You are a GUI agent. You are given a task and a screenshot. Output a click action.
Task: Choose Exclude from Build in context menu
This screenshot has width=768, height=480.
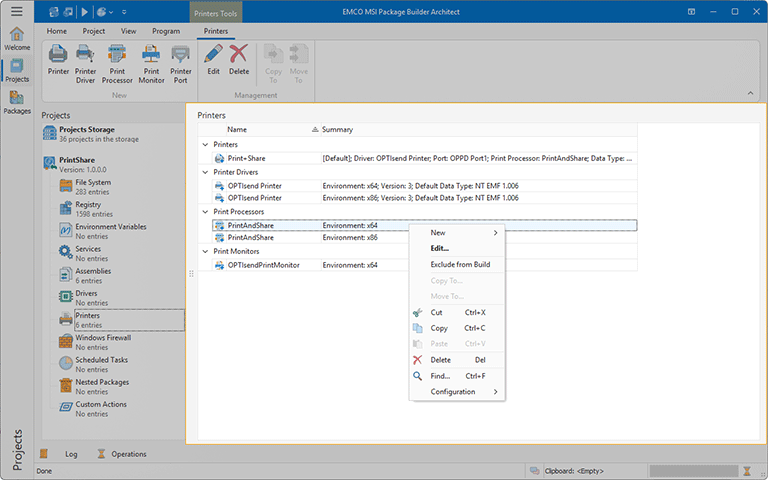[x=460, y=265]
